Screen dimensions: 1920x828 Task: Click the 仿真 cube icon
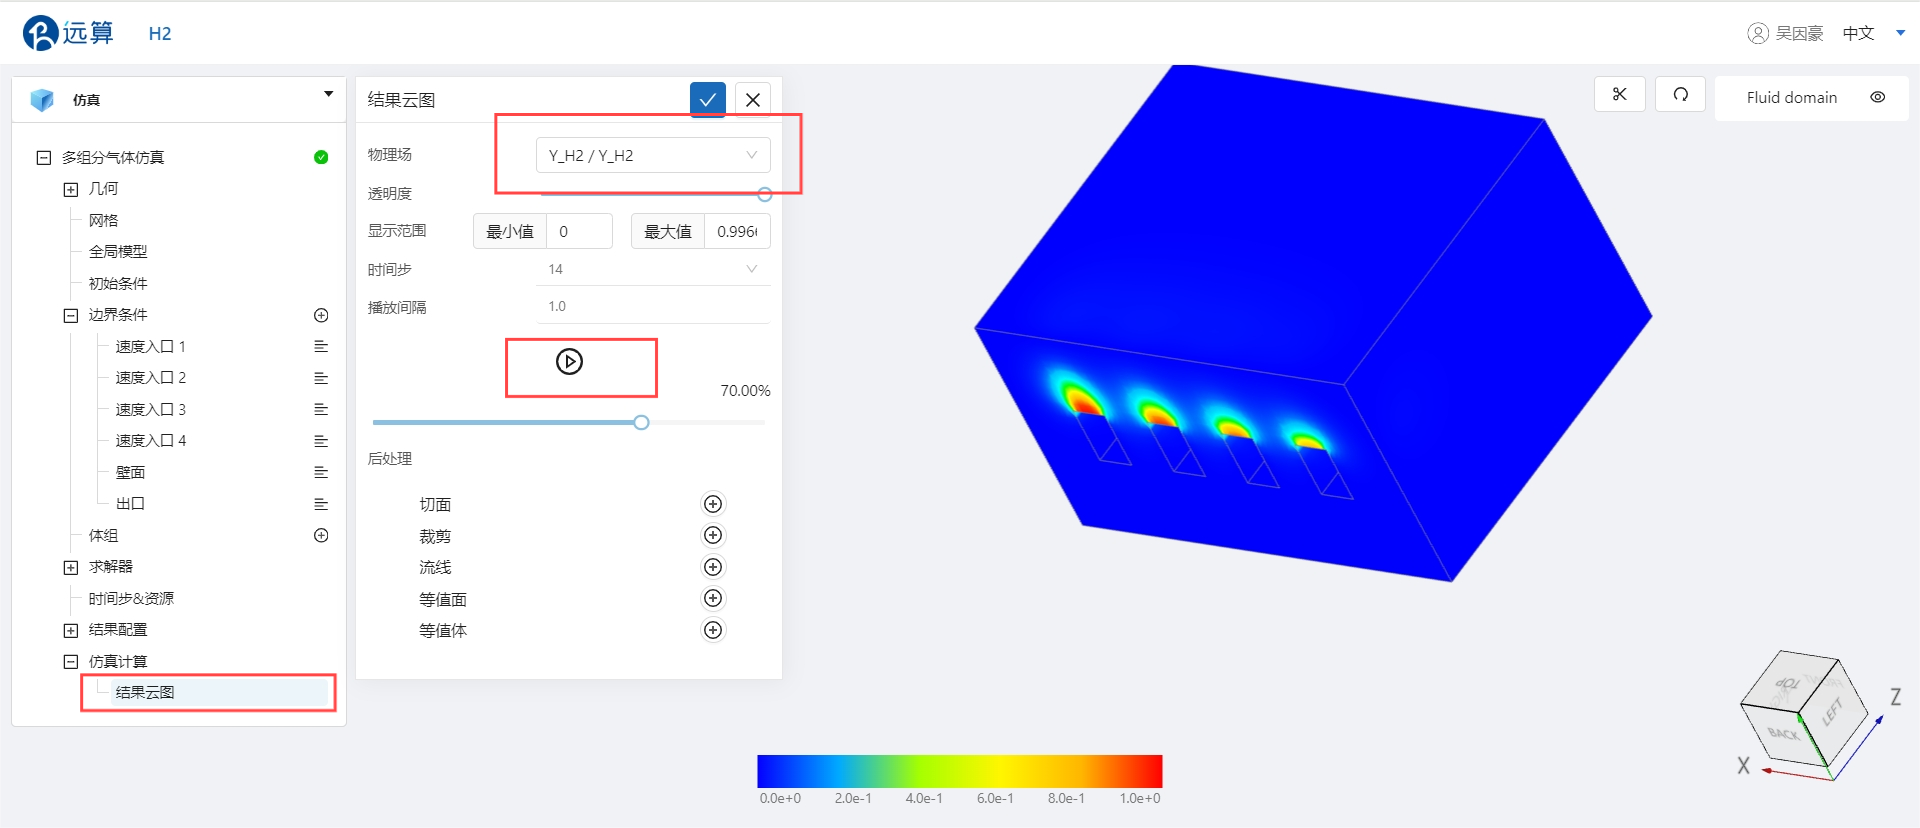click(x=42, y=100)
